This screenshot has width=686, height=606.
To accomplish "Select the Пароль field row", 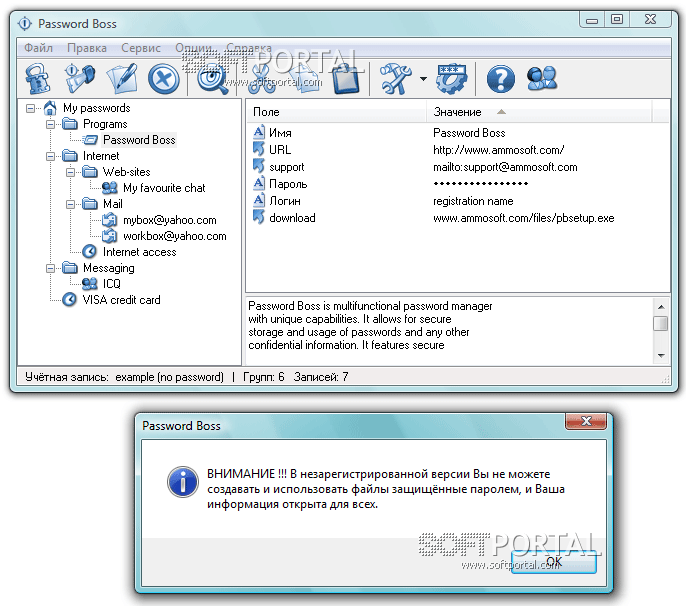I will (x=457, y=184).
